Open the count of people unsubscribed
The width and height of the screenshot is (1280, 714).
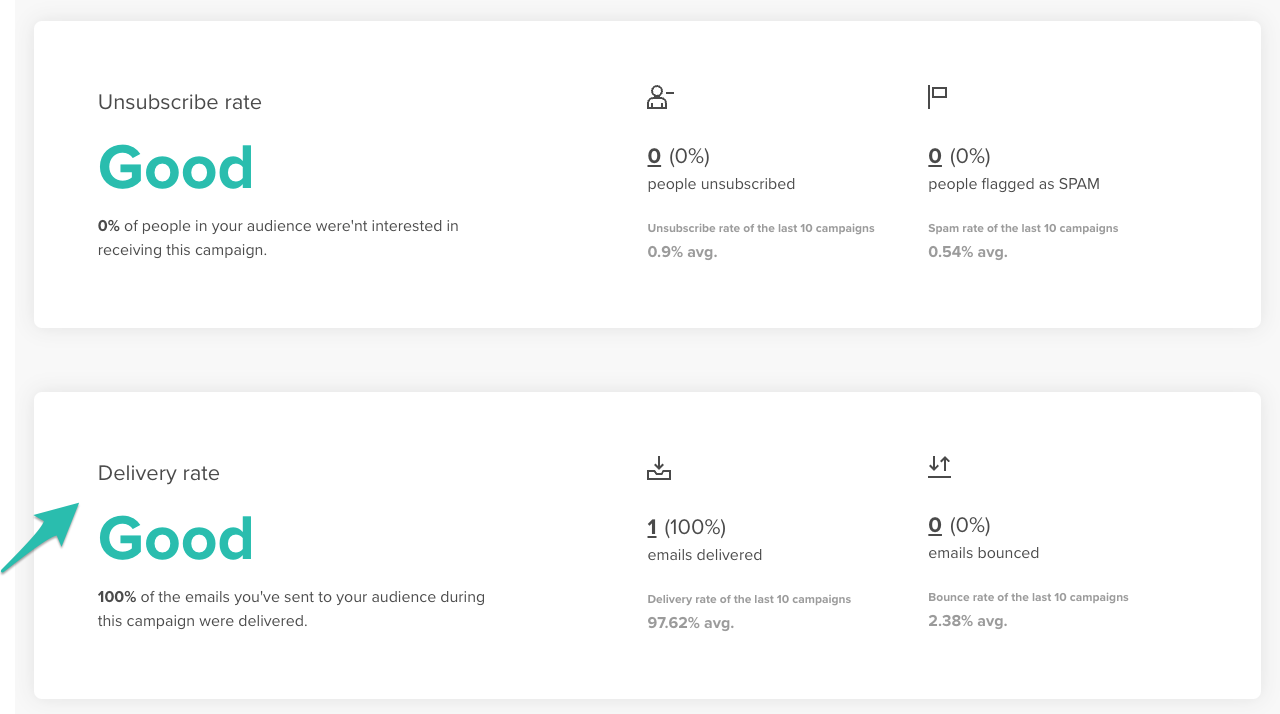click(x=654, y=156)
